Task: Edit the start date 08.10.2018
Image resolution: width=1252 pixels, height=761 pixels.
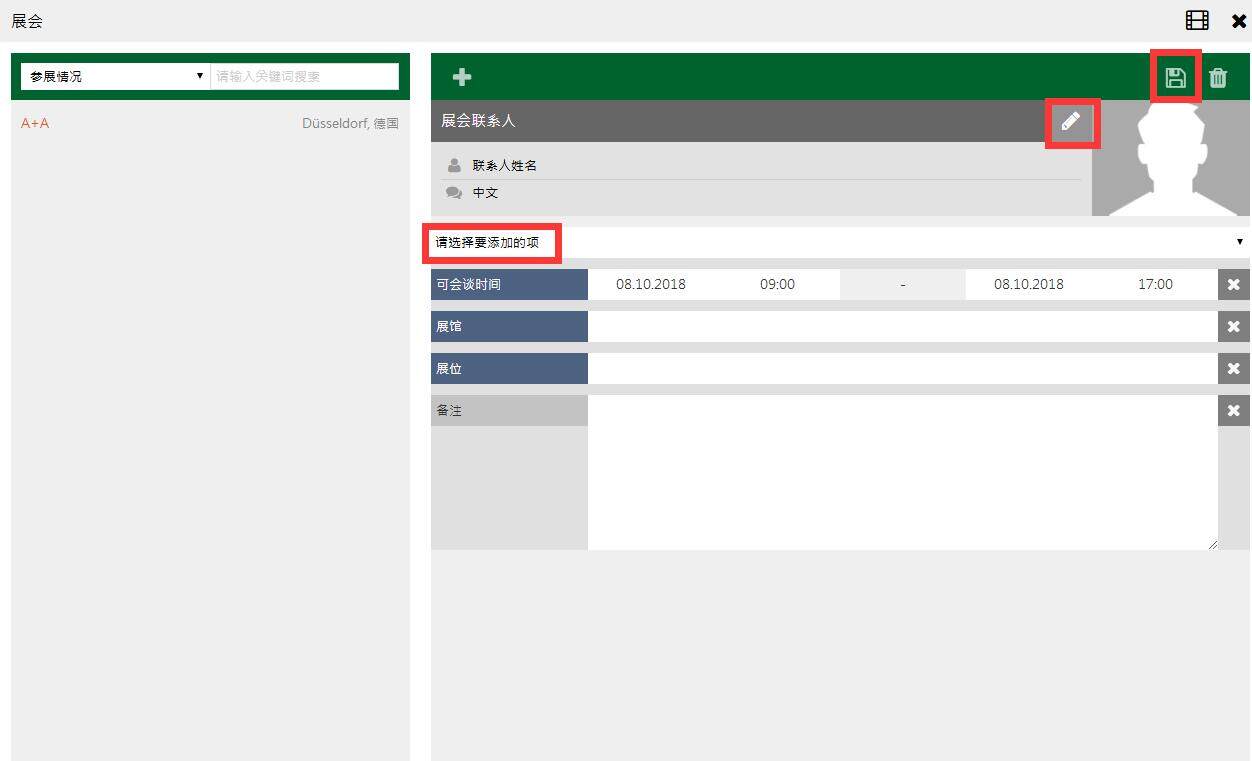Action: (651, 284)
